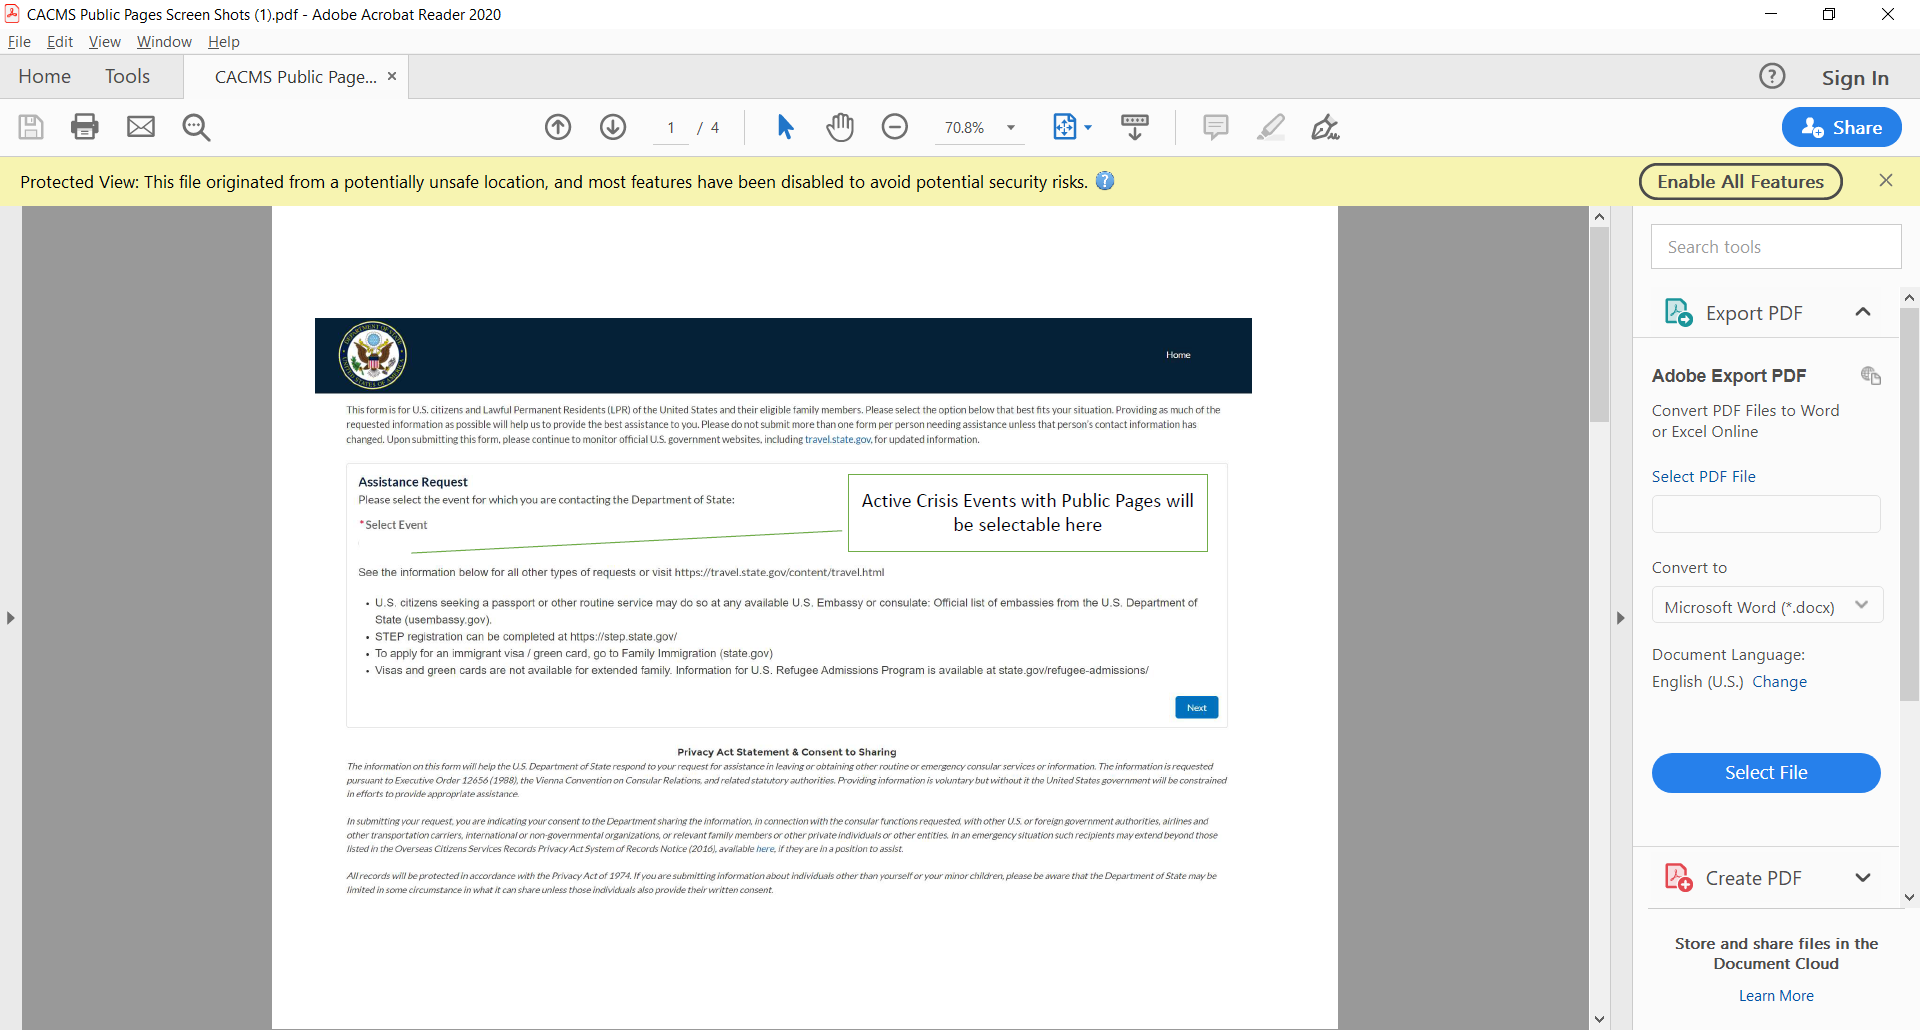This screenshot has height=1030, width=1920.
Task: Click the zoom out minus icon
Action: 895,127
